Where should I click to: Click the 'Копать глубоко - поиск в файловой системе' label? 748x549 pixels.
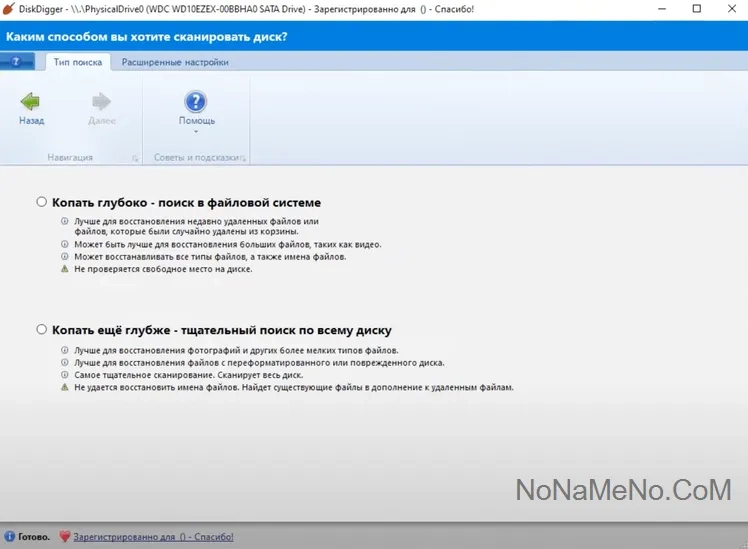(186, 202)
